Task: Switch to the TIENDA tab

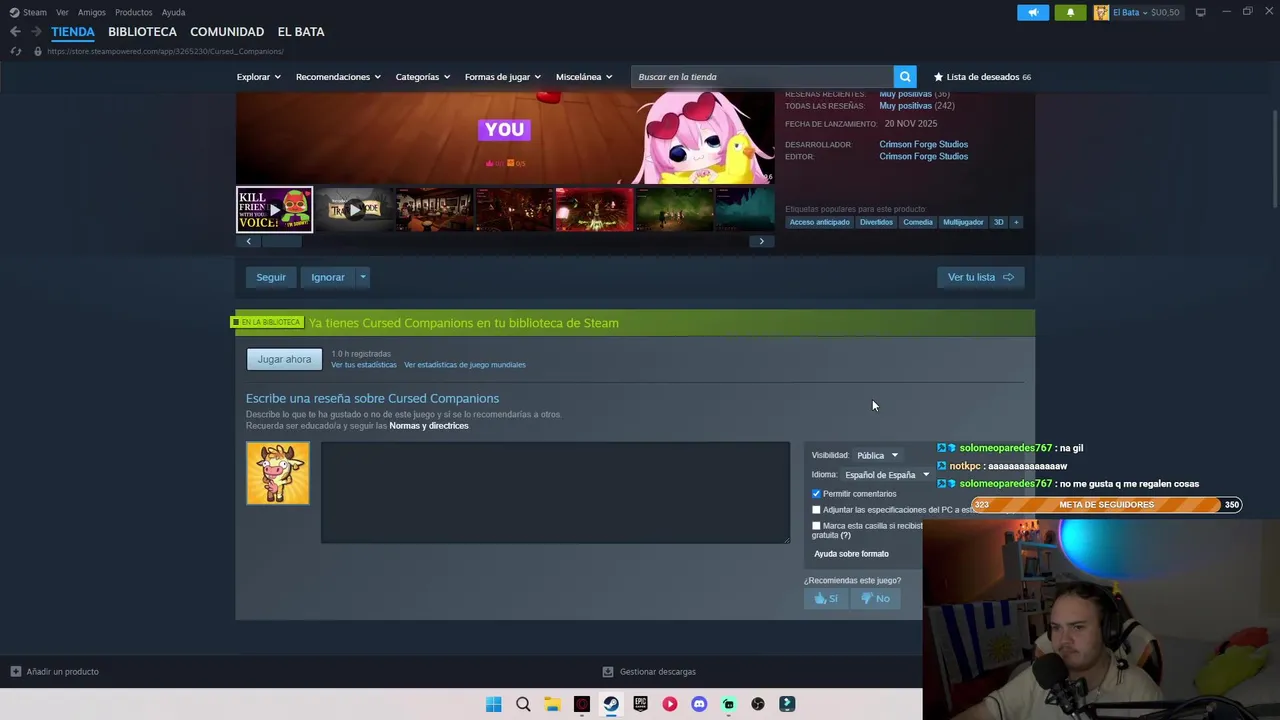Action: [x=73, y=32]
